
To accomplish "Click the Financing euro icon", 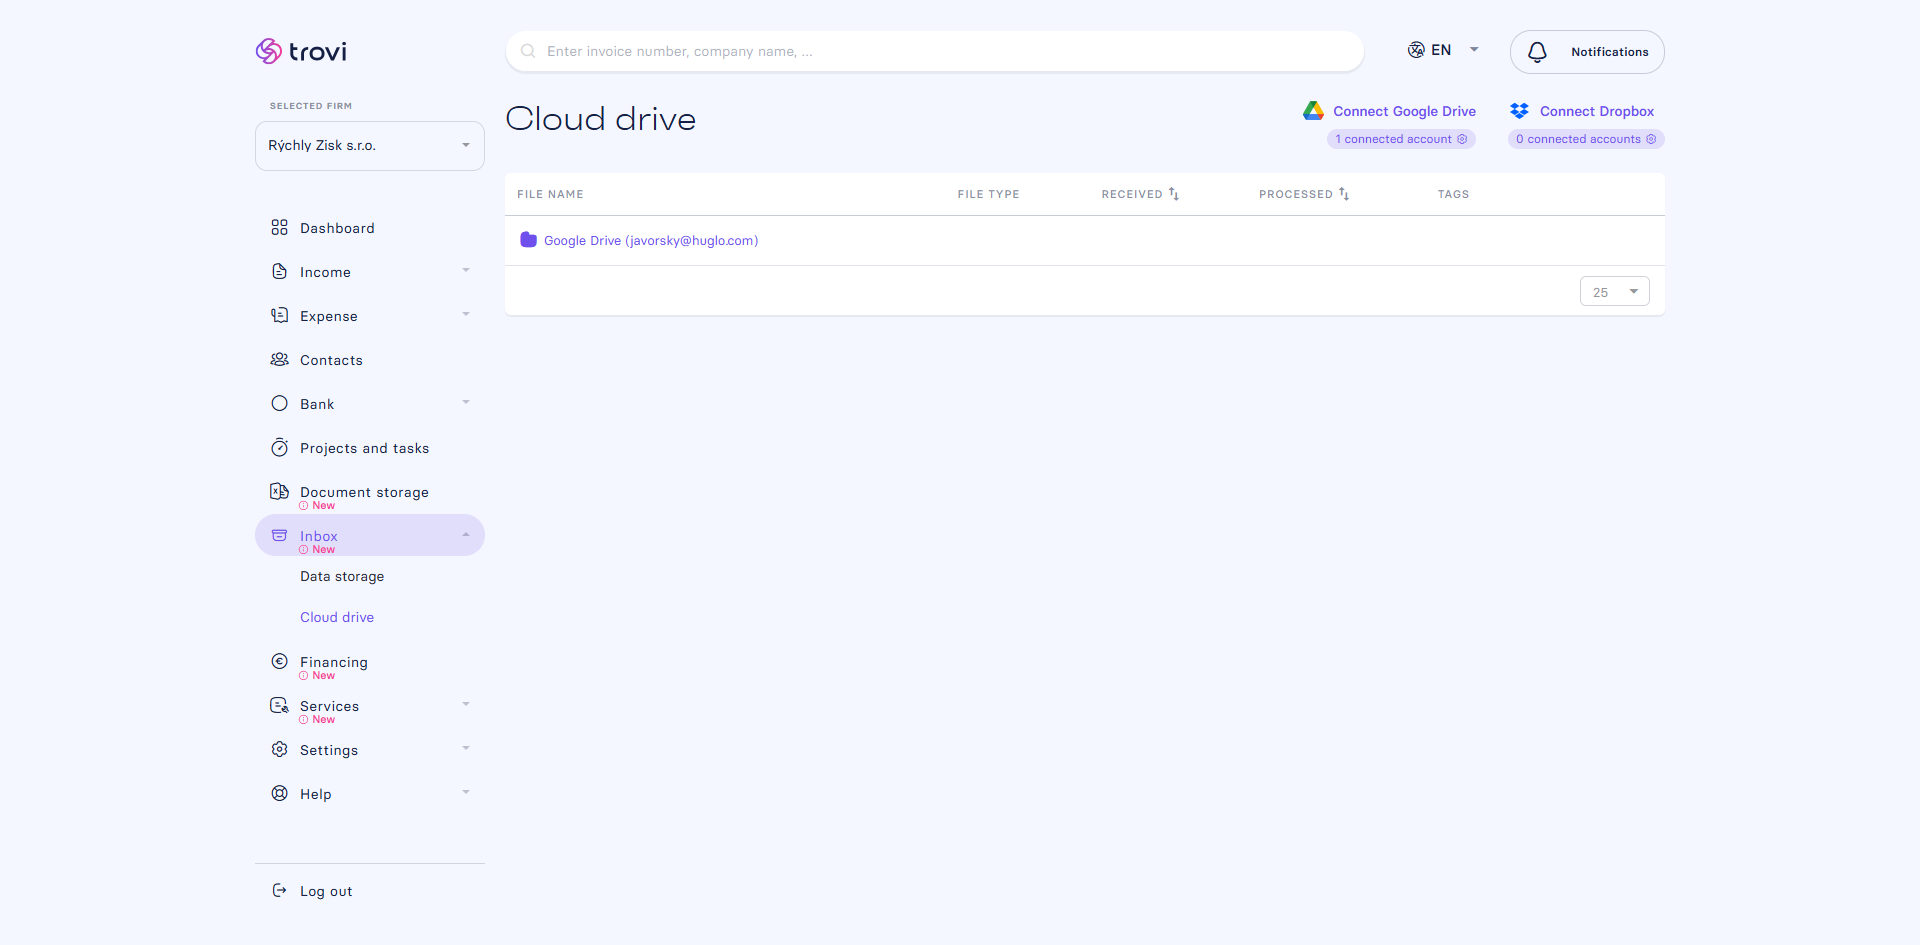I will click(x=279, y=661).
